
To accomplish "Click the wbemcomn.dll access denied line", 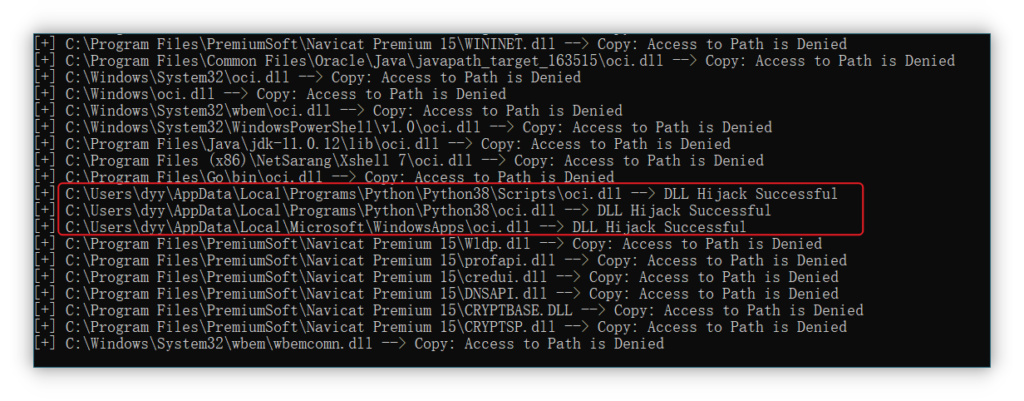I will [x=351, y=344].
